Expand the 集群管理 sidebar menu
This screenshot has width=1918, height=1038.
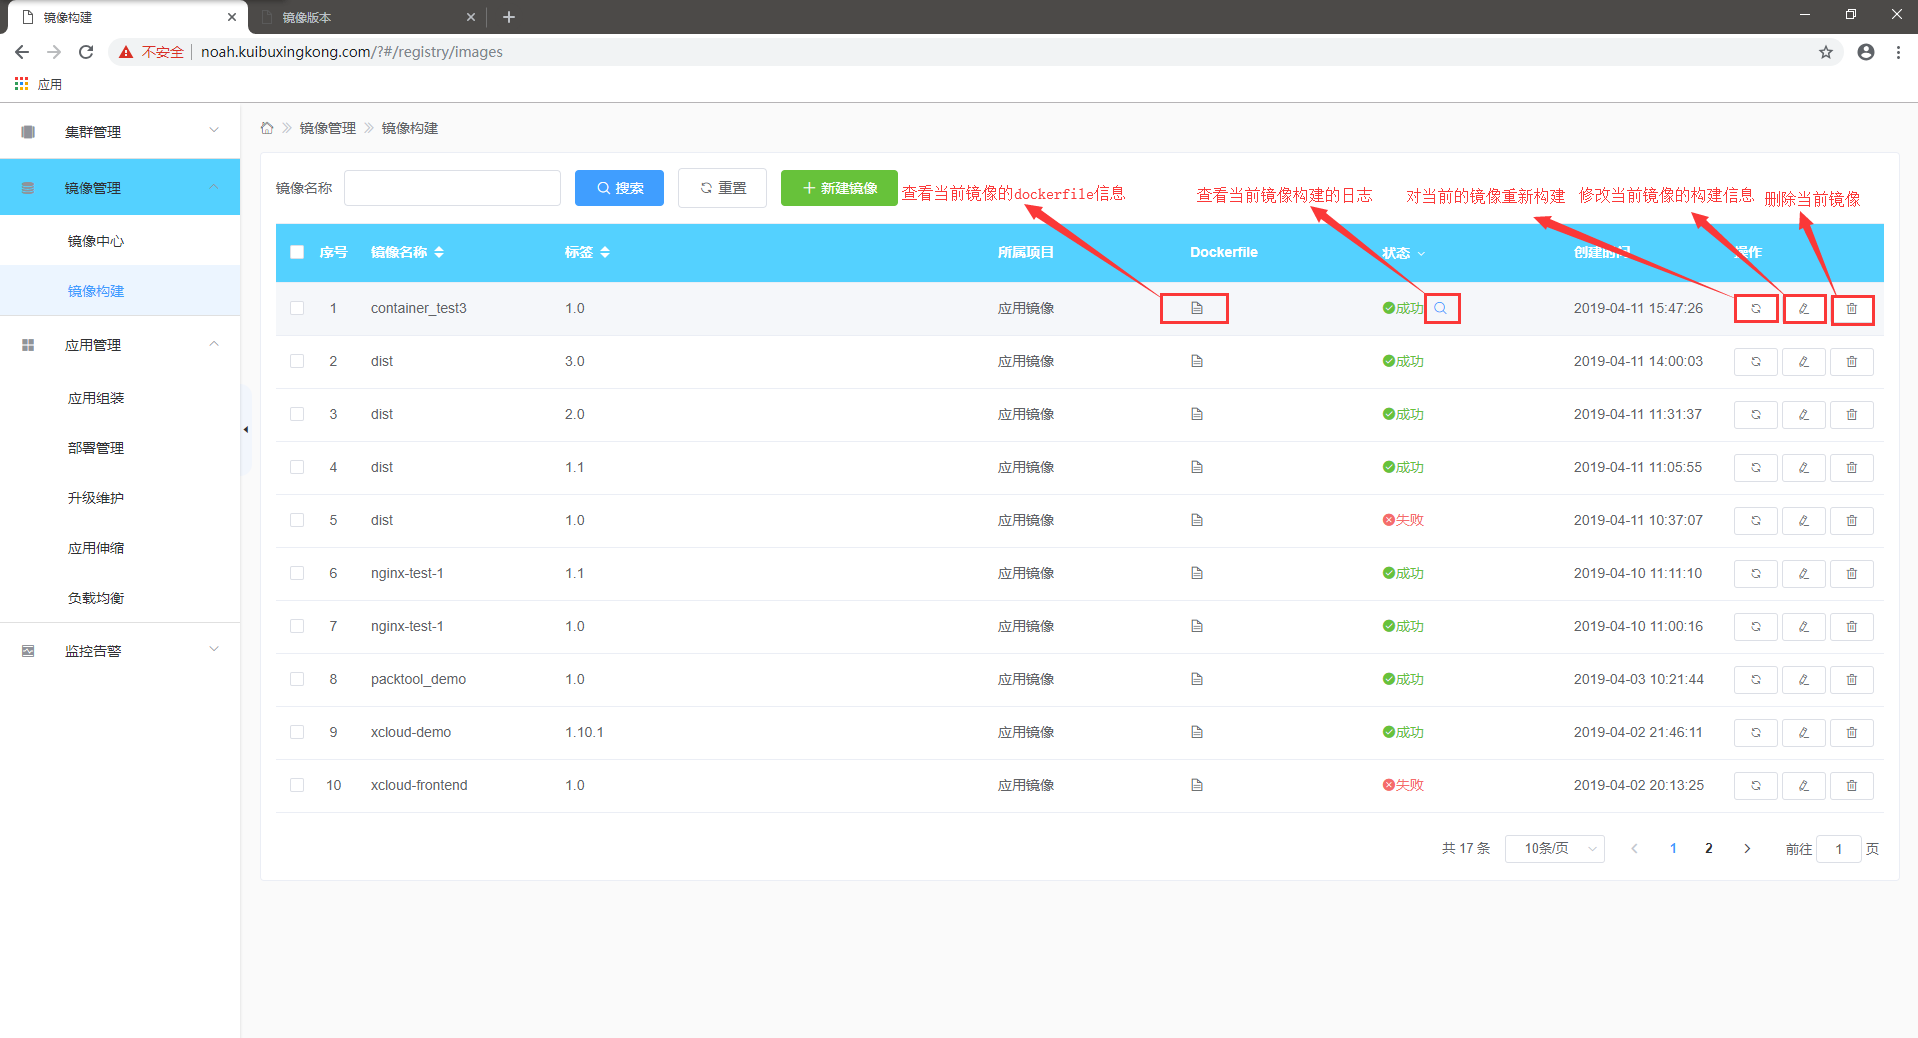click(x=120, y=131)
